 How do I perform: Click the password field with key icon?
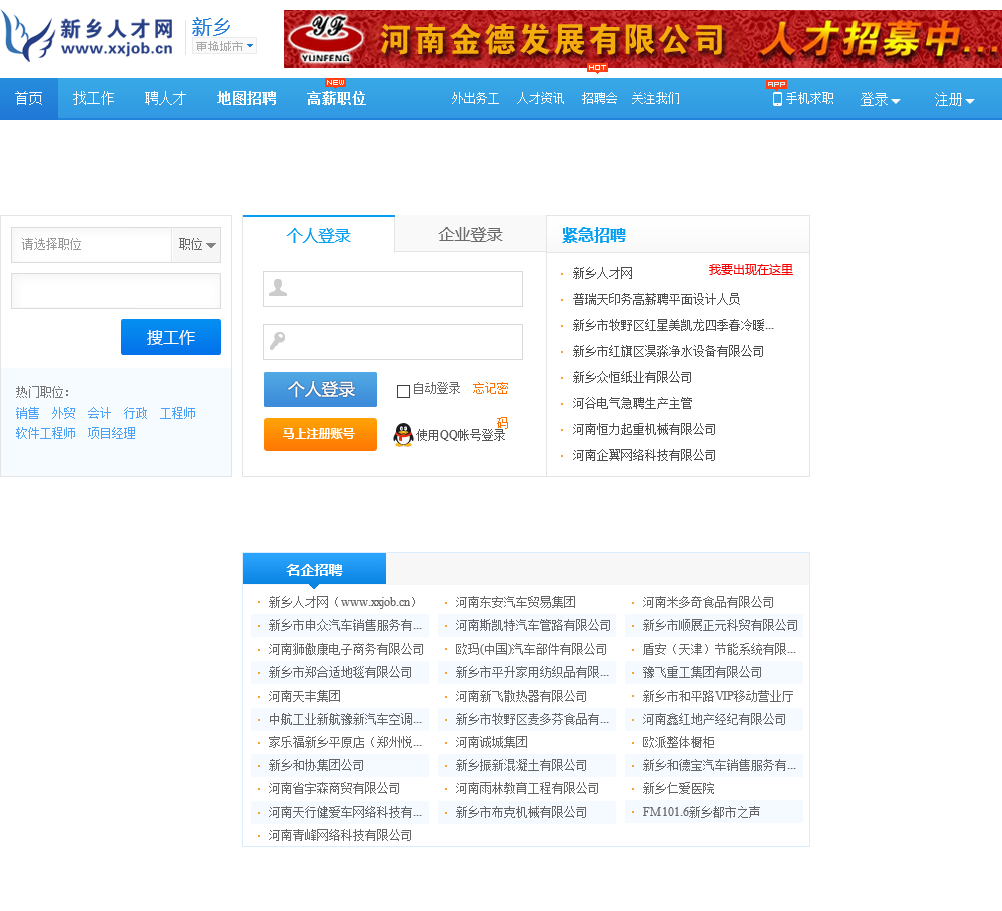tap(393, 342)
